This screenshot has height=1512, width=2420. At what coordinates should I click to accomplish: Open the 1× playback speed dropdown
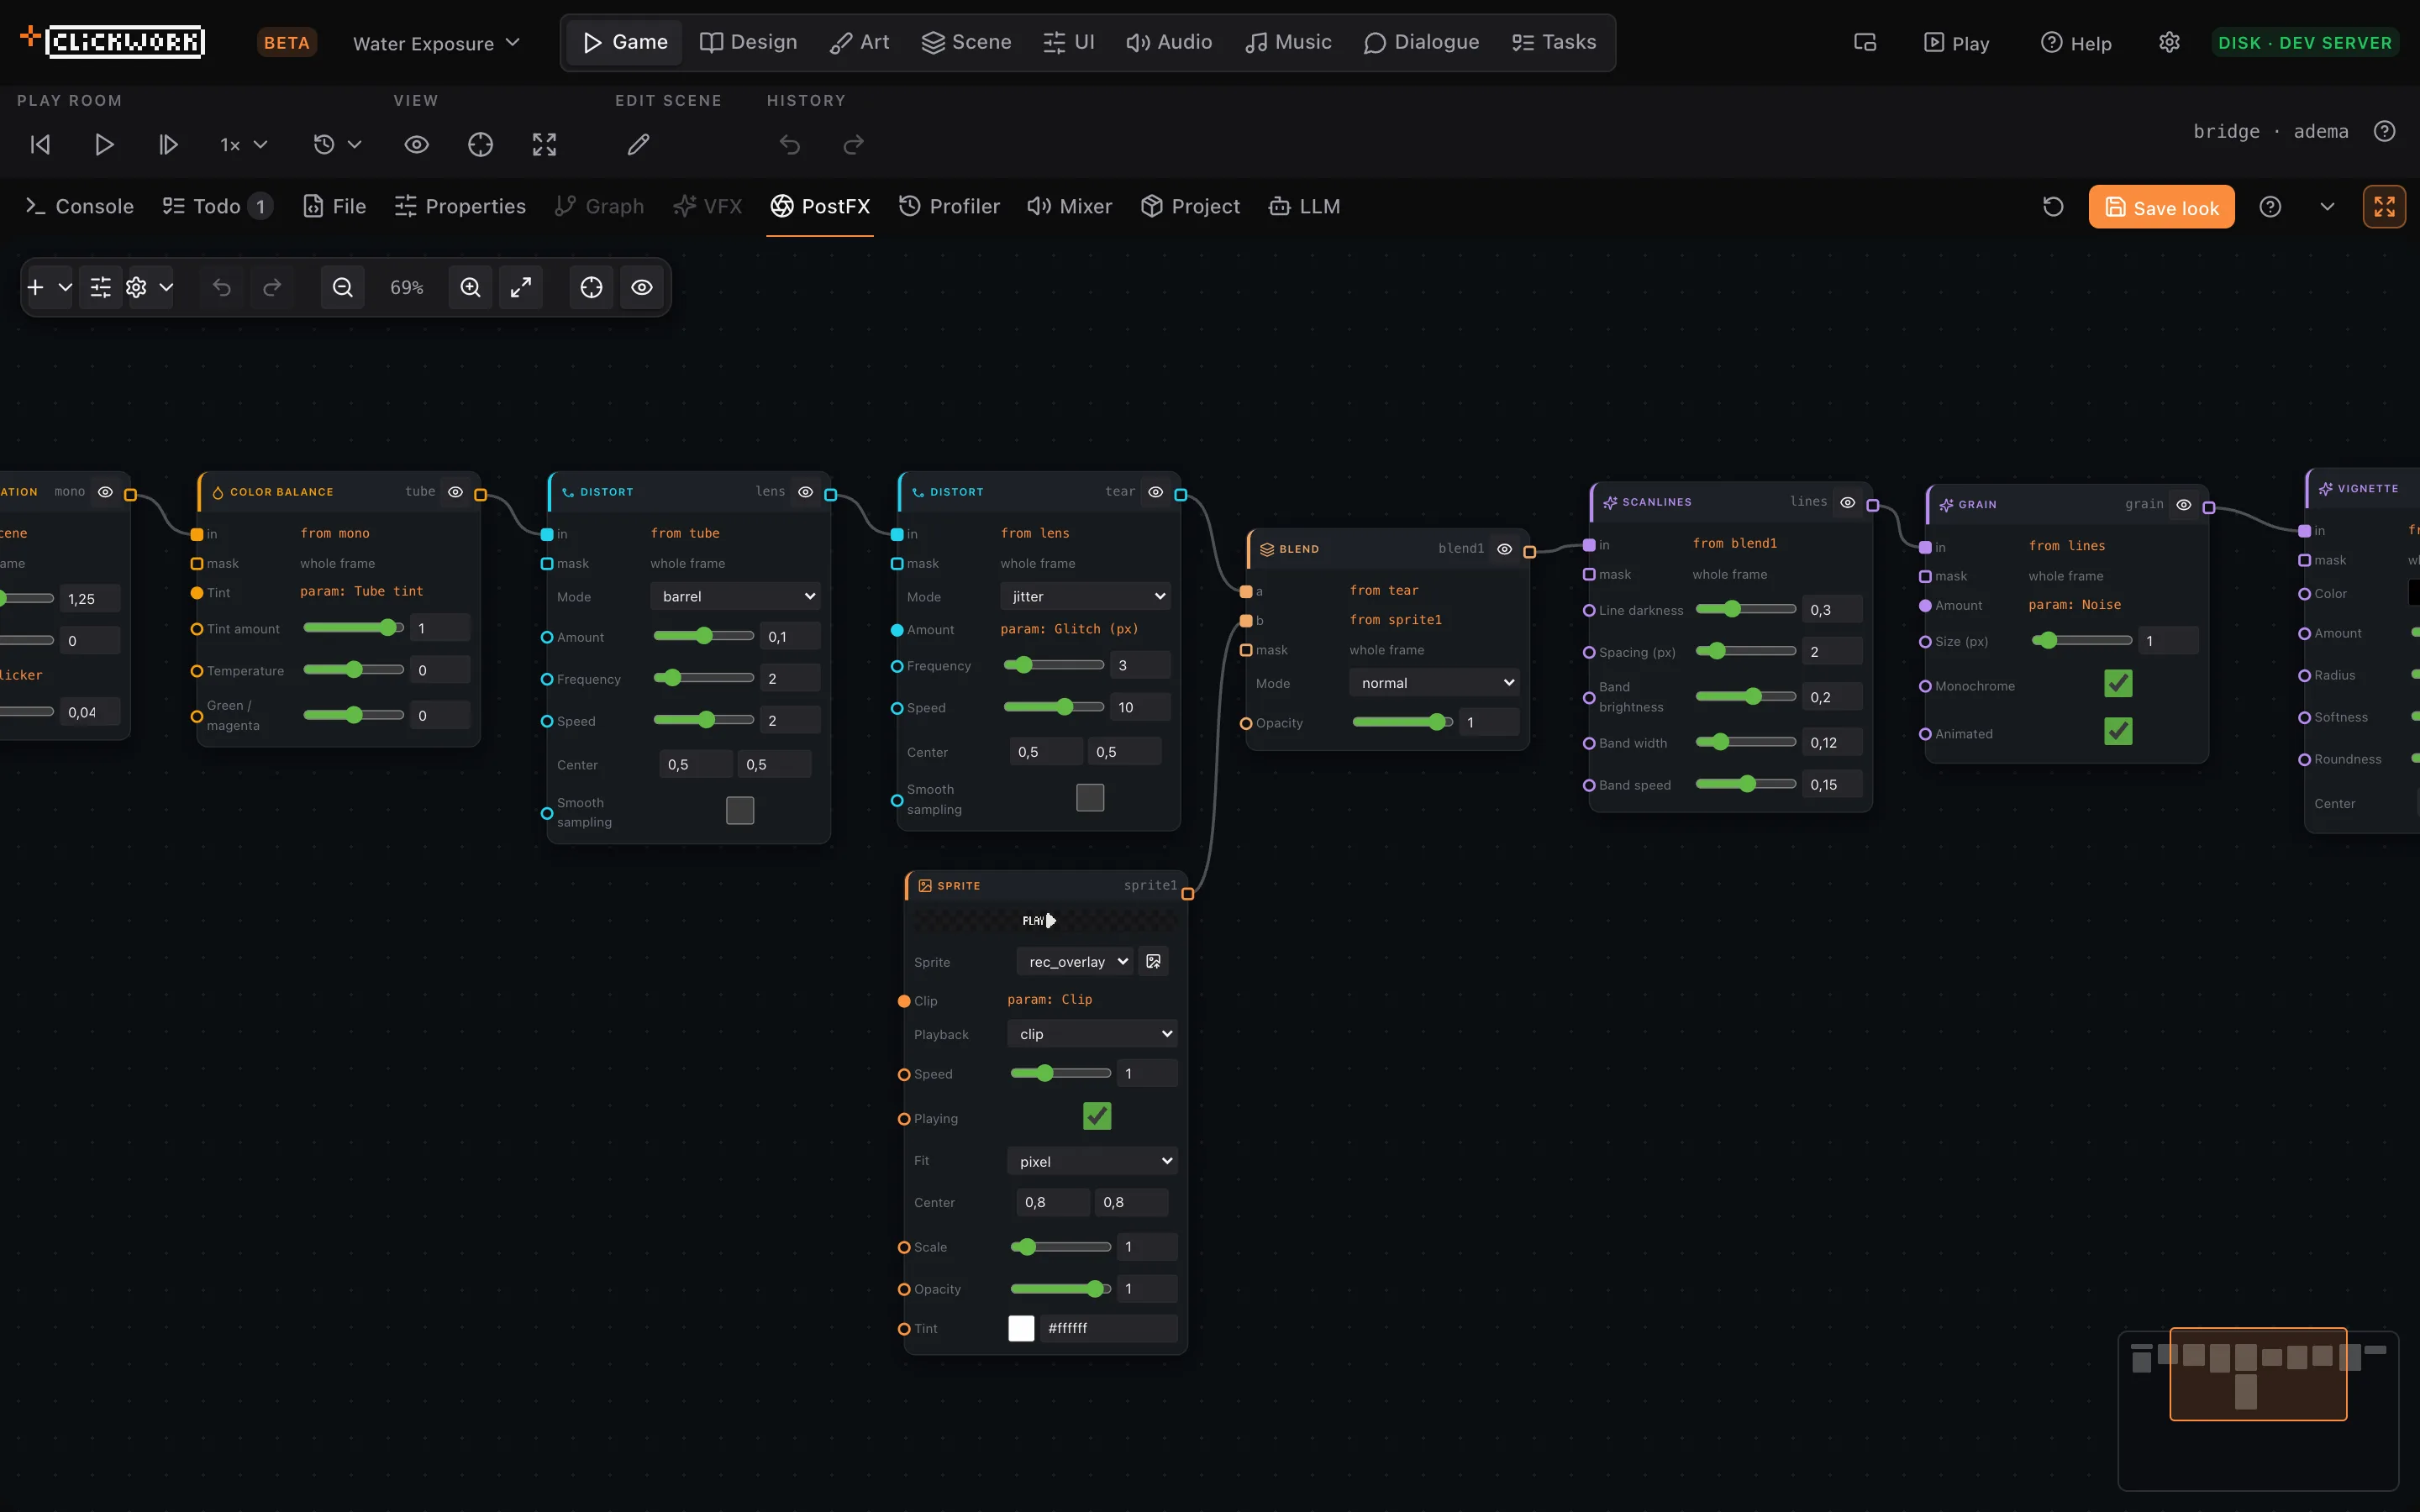(x=243, y=145)
